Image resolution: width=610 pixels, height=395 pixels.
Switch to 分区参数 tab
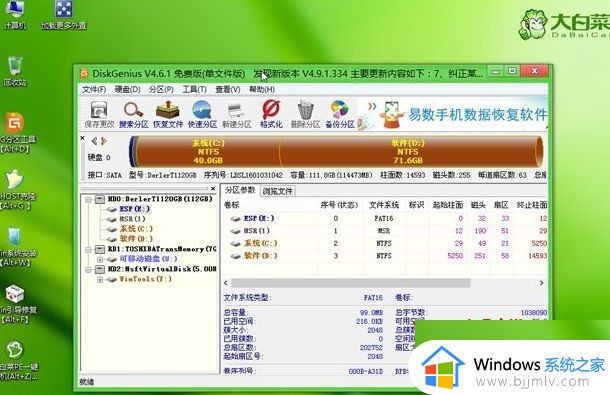click(x=240, y=190)
